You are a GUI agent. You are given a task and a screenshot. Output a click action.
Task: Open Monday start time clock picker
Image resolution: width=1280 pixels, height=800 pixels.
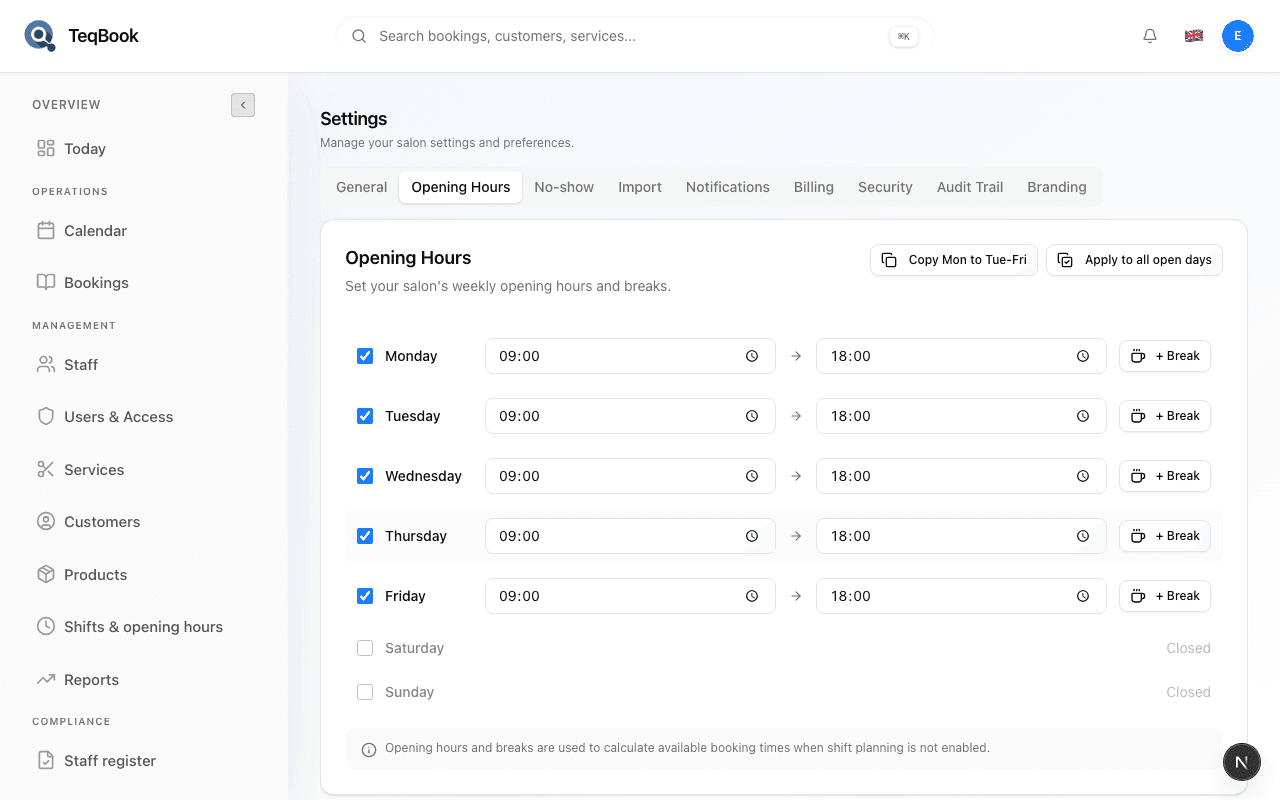click(x=752, y=356)
